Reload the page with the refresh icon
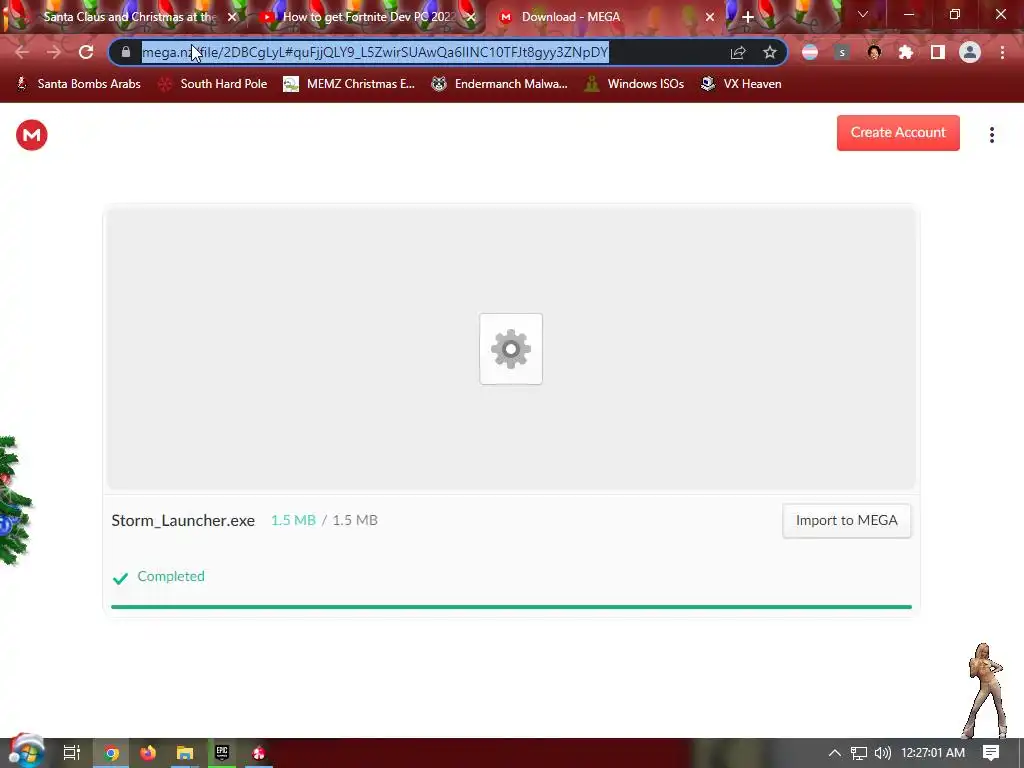Image resolution: width=1024 pixels, height=768 pixels. pyautogui.click(x=86, y=52)
